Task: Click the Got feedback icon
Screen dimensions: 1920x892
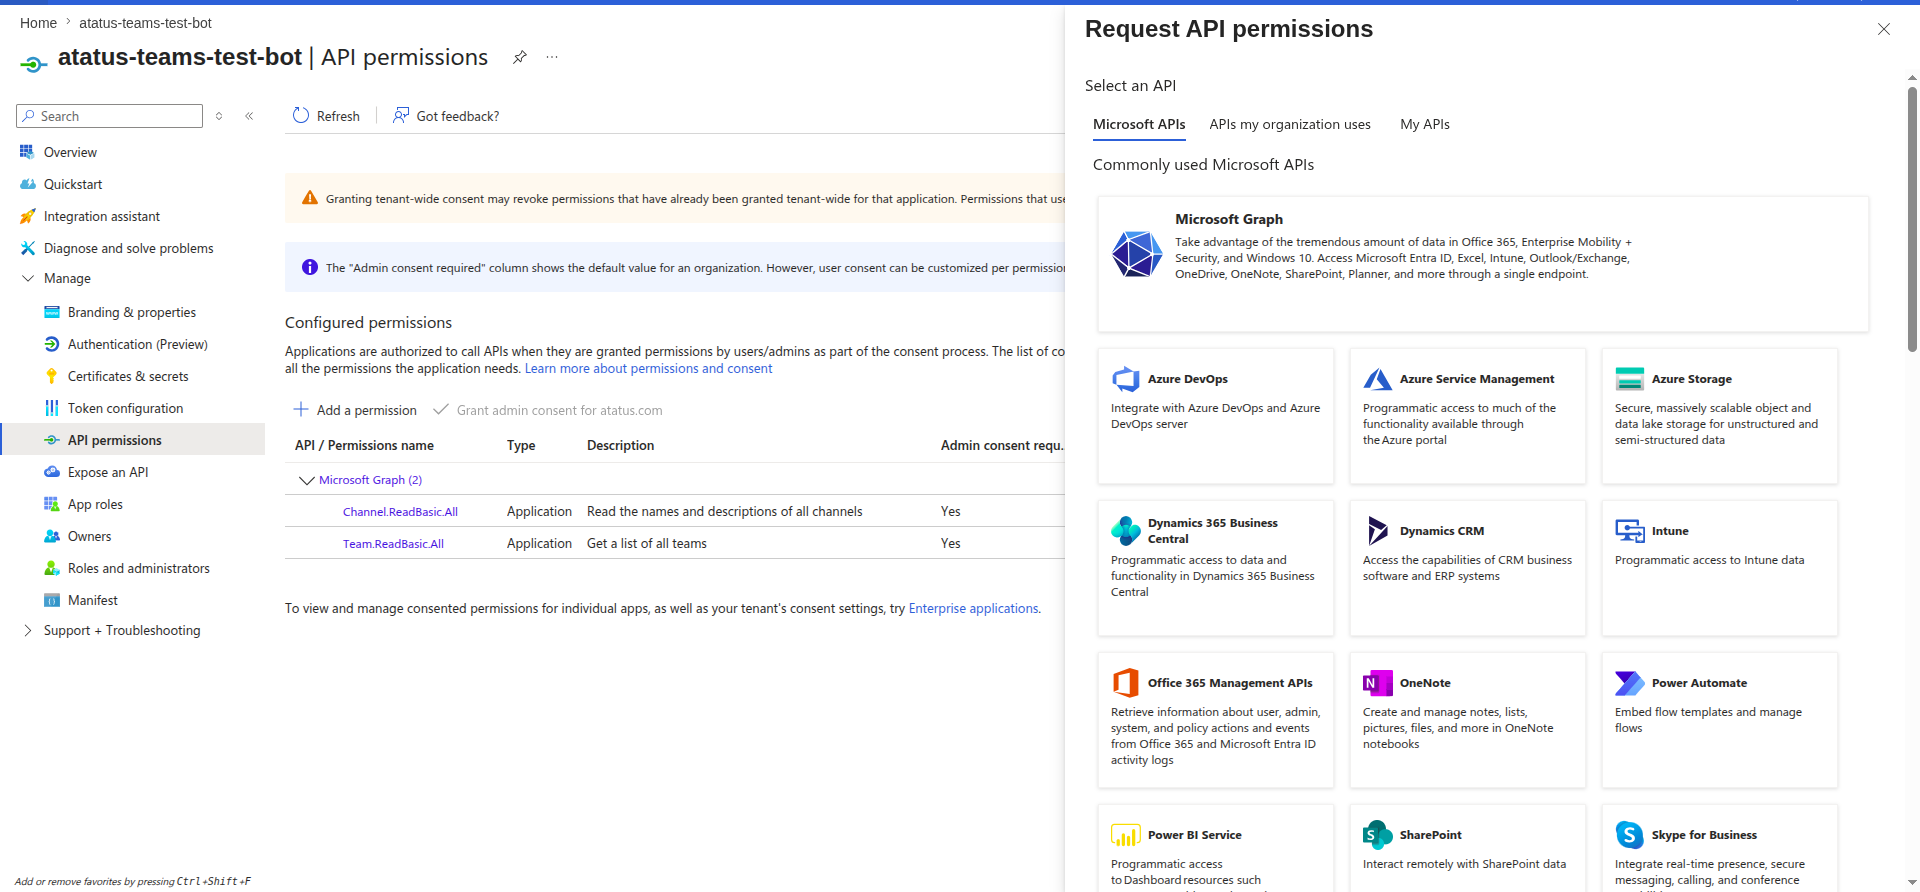Action: (x=401, y=116)
